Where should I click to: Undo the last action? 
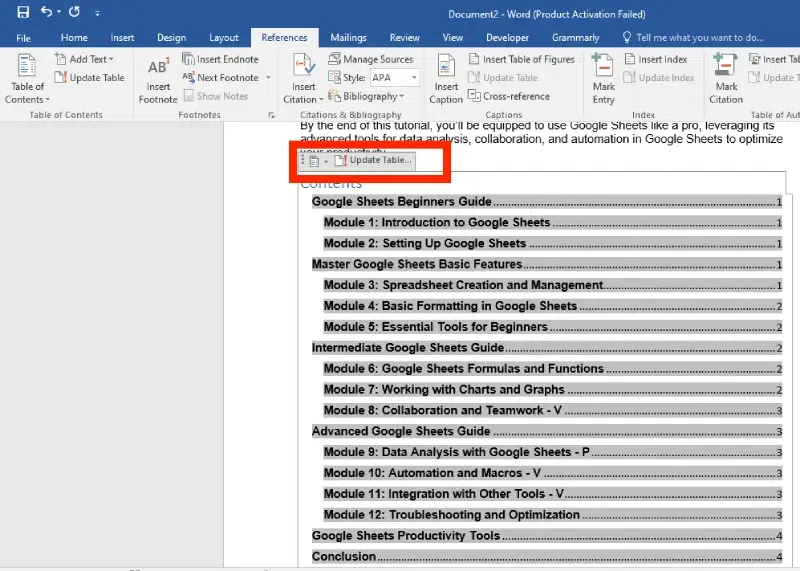pyautogui.click(x=46, y=11)
